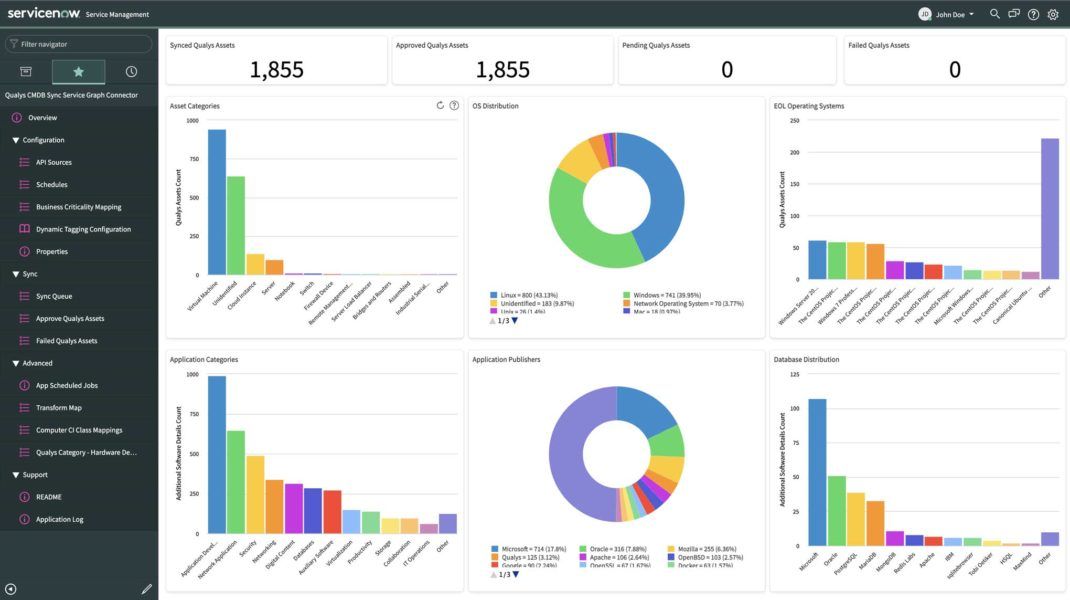Focus the Filter navigator input
This screenshot has width=1070, height=600.
(x=78, y=44)
